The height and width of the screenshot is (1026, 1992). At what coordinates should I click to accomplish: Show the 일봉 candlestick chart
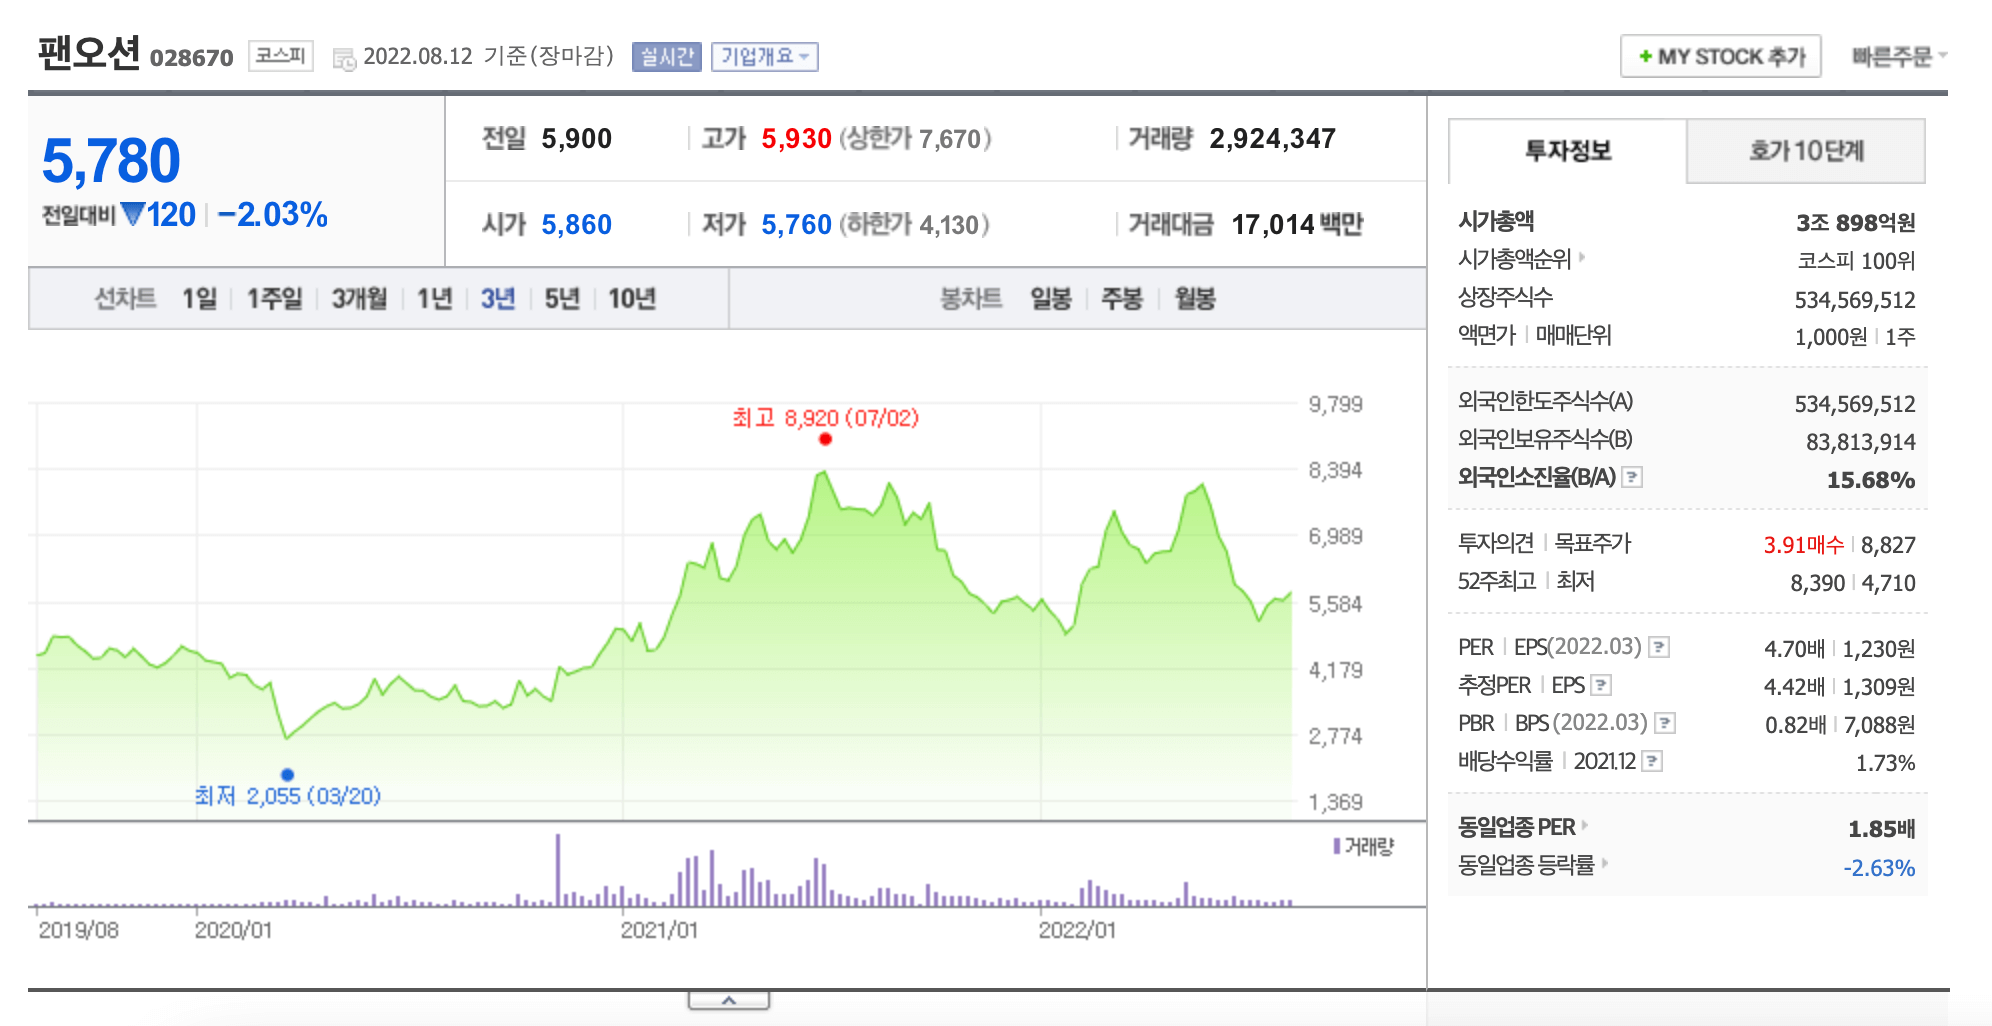click(1051, 298)
